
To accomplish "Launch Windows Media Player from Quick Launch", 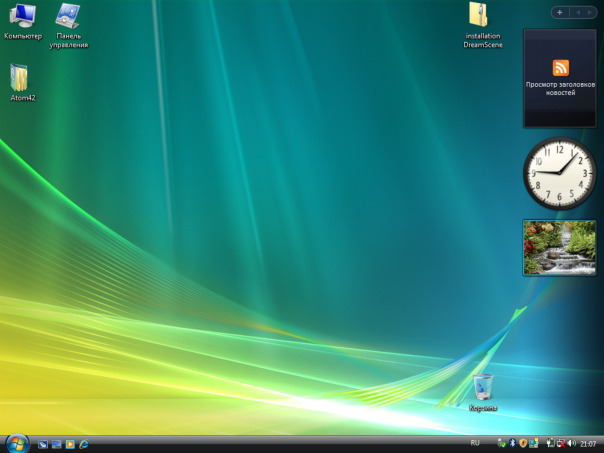I will pos(70,443).
